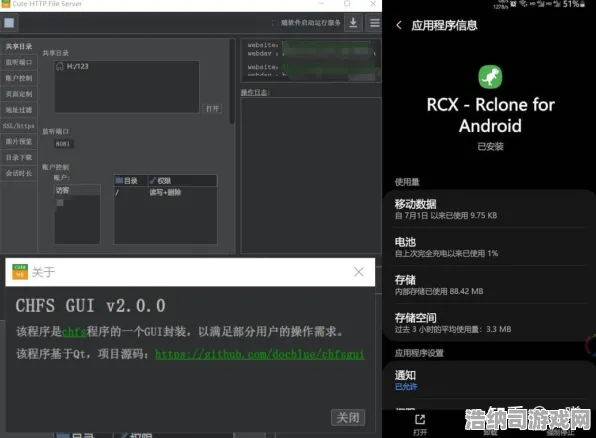Go back from 应用程序信息 screen

click(399, 25)
